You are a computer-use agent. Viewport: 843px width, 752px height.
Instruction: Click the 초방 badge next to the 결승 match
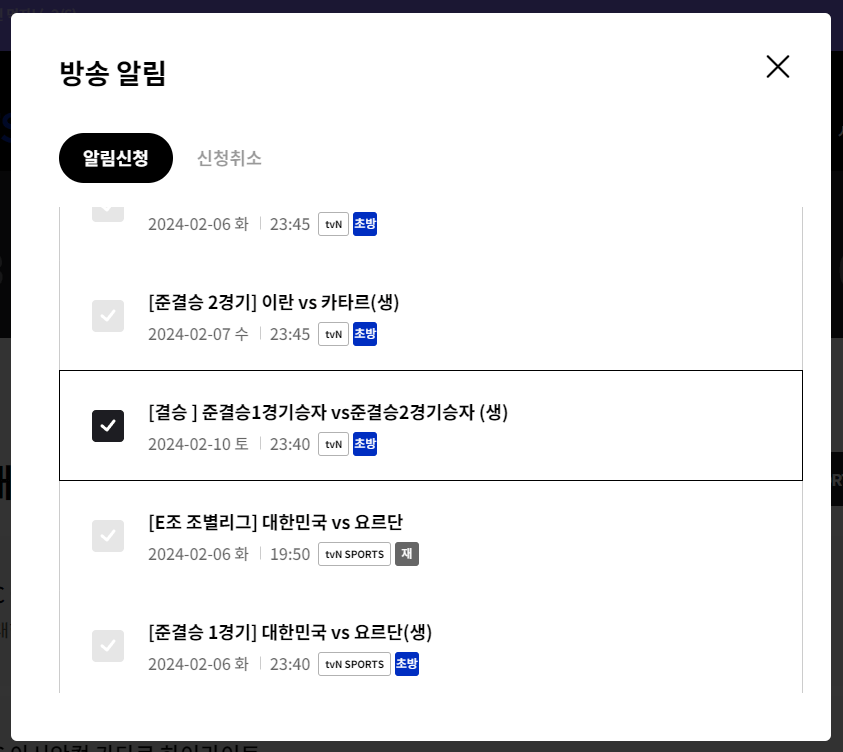tap(365, 444)
